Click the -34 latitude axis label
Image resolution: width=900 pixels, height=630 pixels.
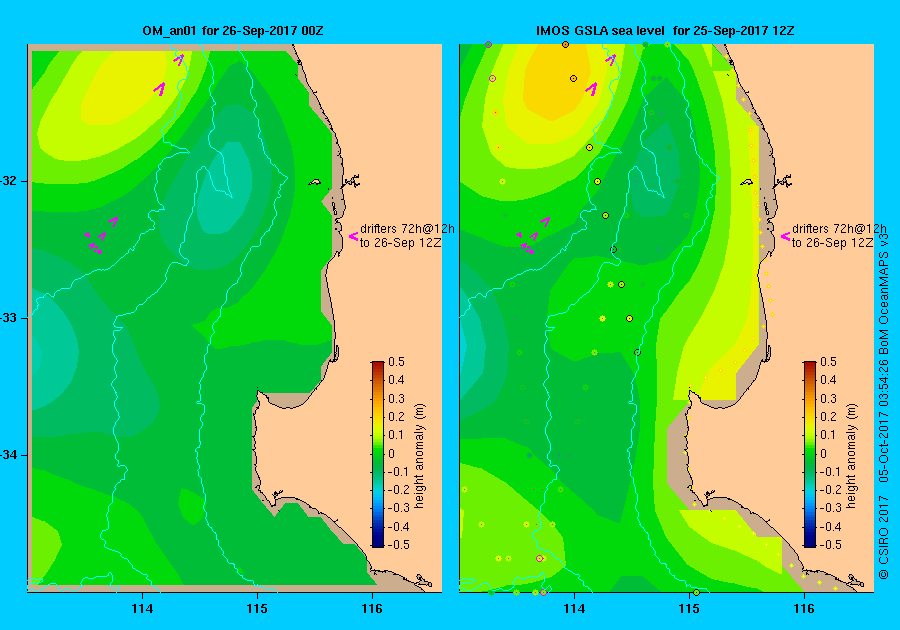pos(9,455)
